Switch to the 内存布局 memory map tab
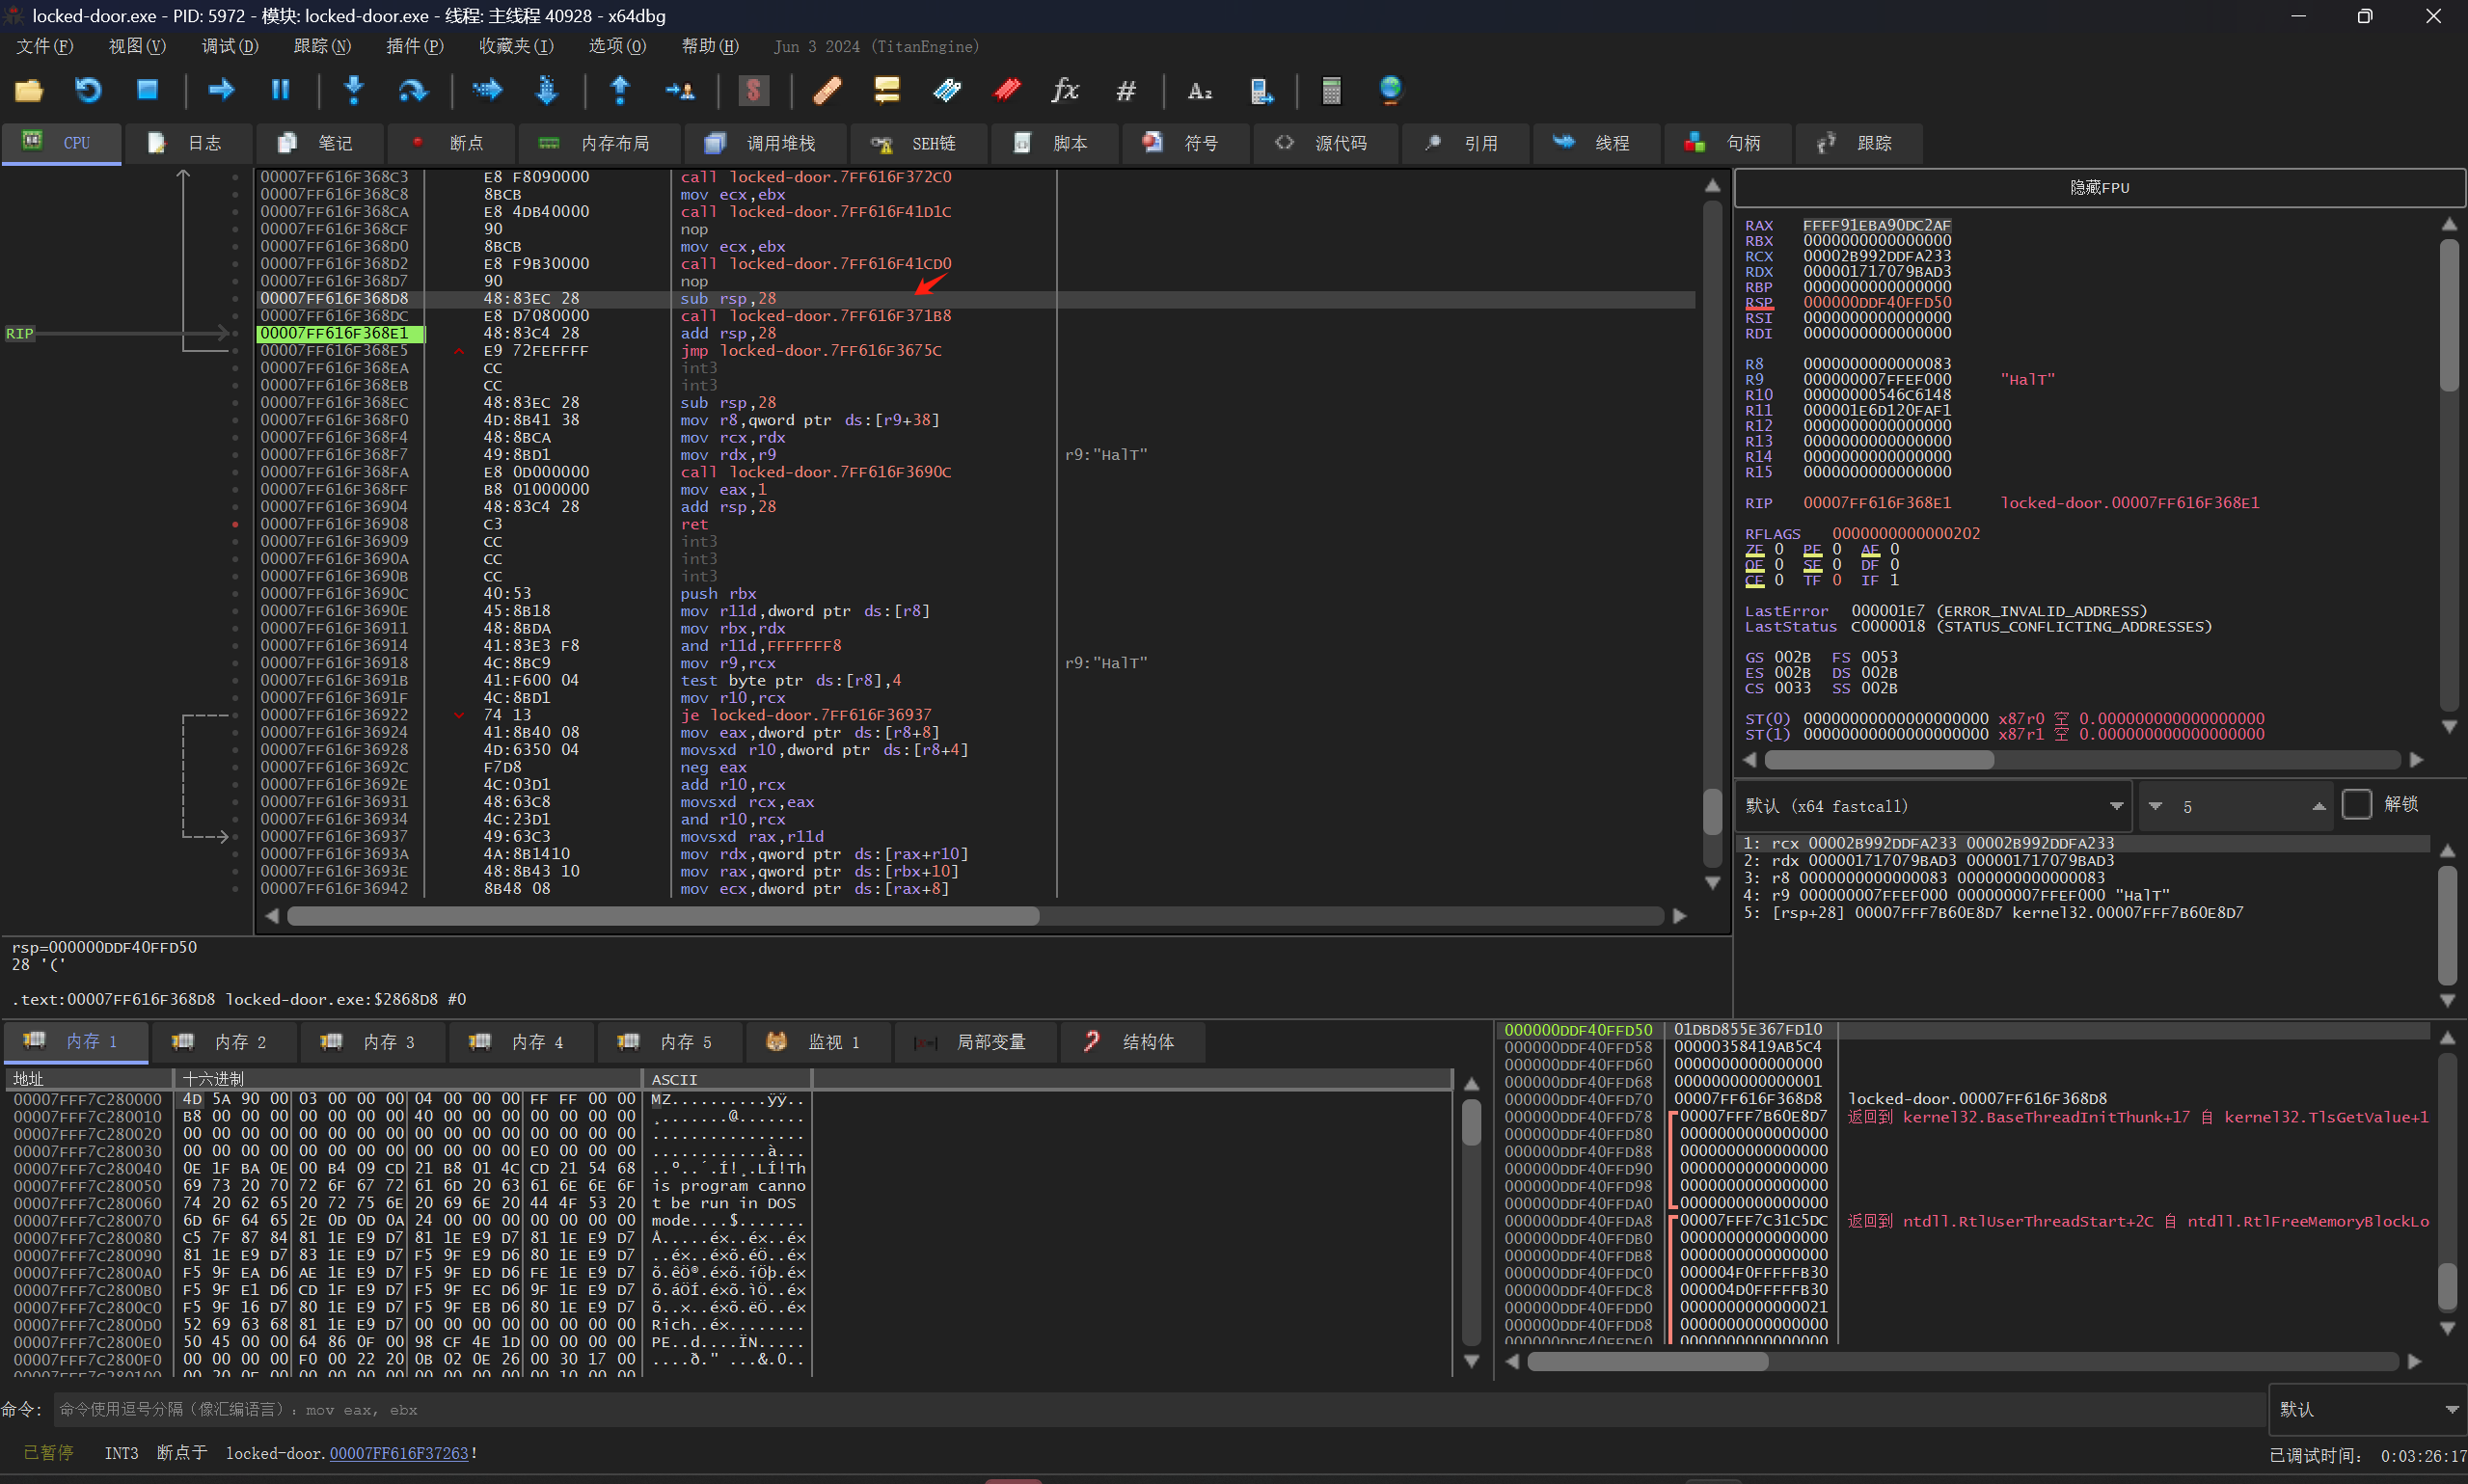Viewport: 2468px width, 1484px height. click(600, 143)
